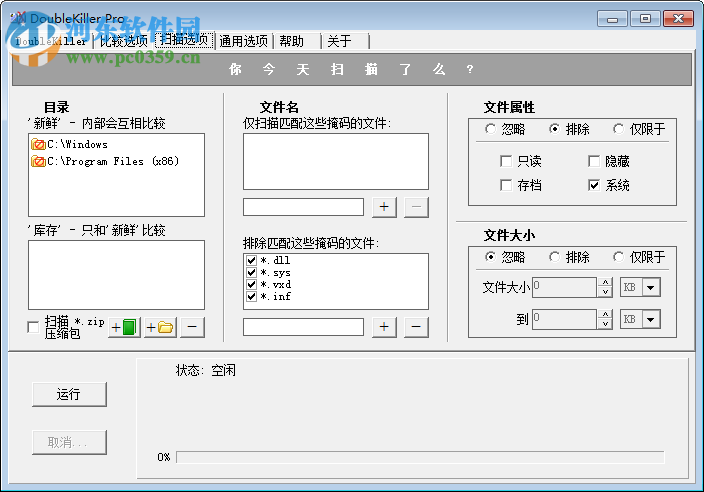This screenshot has height=492, width=704.
Task: Click the 0% progress label
Action: pos(164,457)
